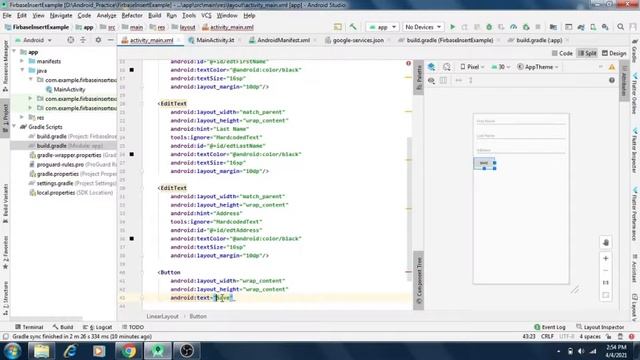Open the Event Log
Image resolution: width=640 pixels, height=360 pixels.
pyautogui.click(x=550, y=327)
